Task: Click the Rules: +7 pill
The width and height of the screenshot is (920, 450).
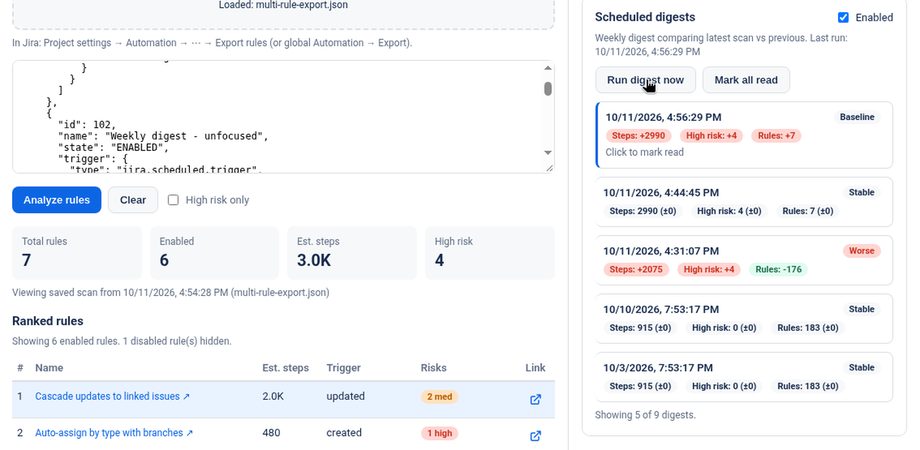Action: click(x=776, y=136)
